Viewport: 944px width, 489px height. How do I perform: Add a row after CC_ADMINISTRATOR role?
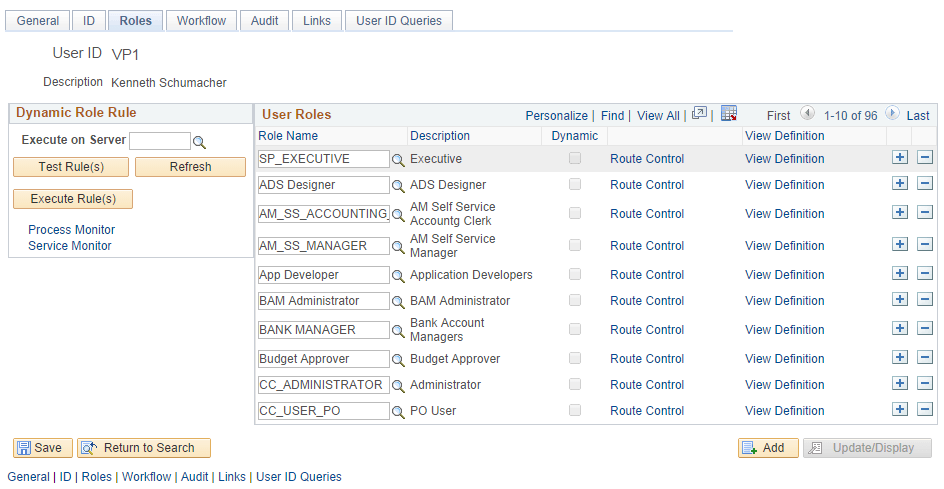pyautogui.click(x=899, y=383)
